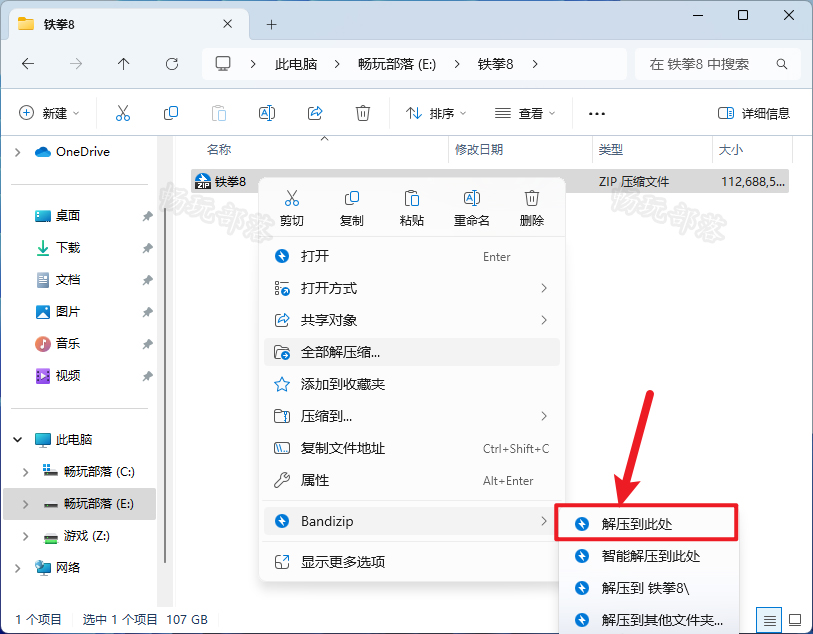Image resolution: width=813 pixels, height=634 pixels.
Task: Go back with the left arrow
Action: tap(28, 64)
